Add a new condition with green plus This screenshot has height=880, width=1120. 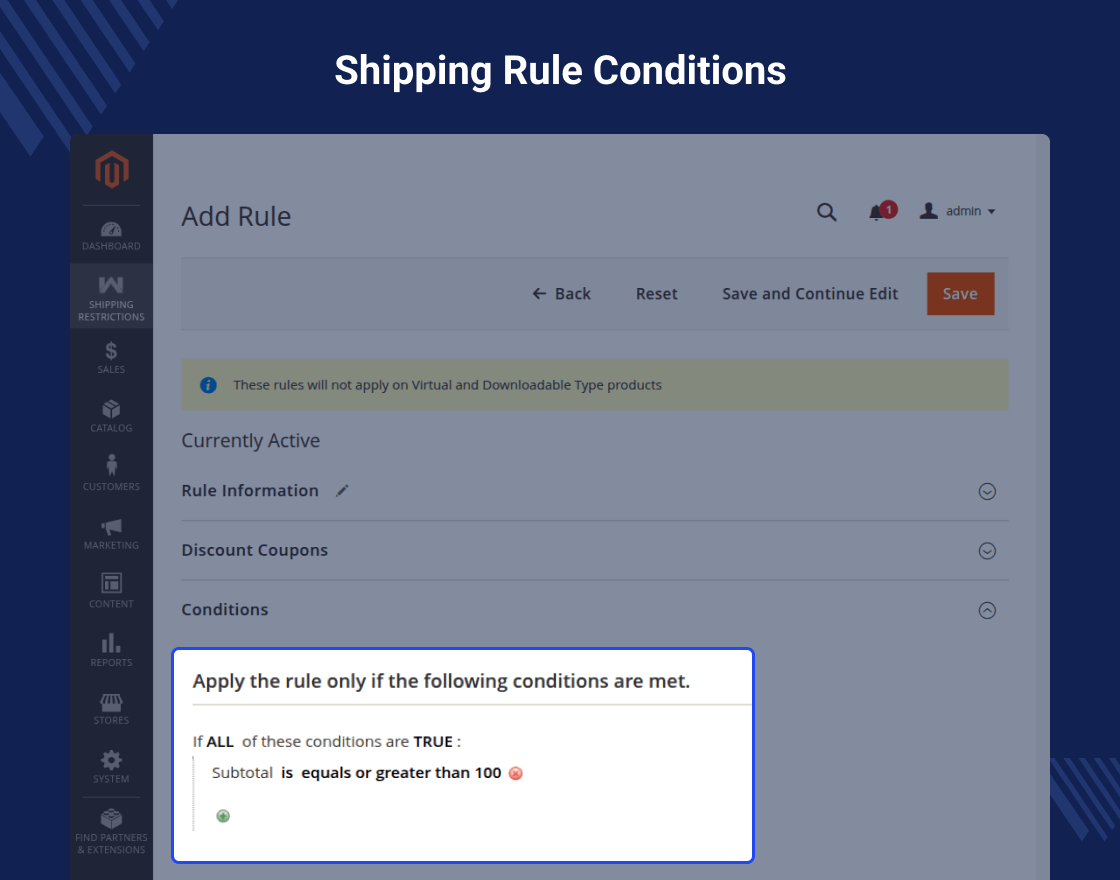click(x=223, y=816)
